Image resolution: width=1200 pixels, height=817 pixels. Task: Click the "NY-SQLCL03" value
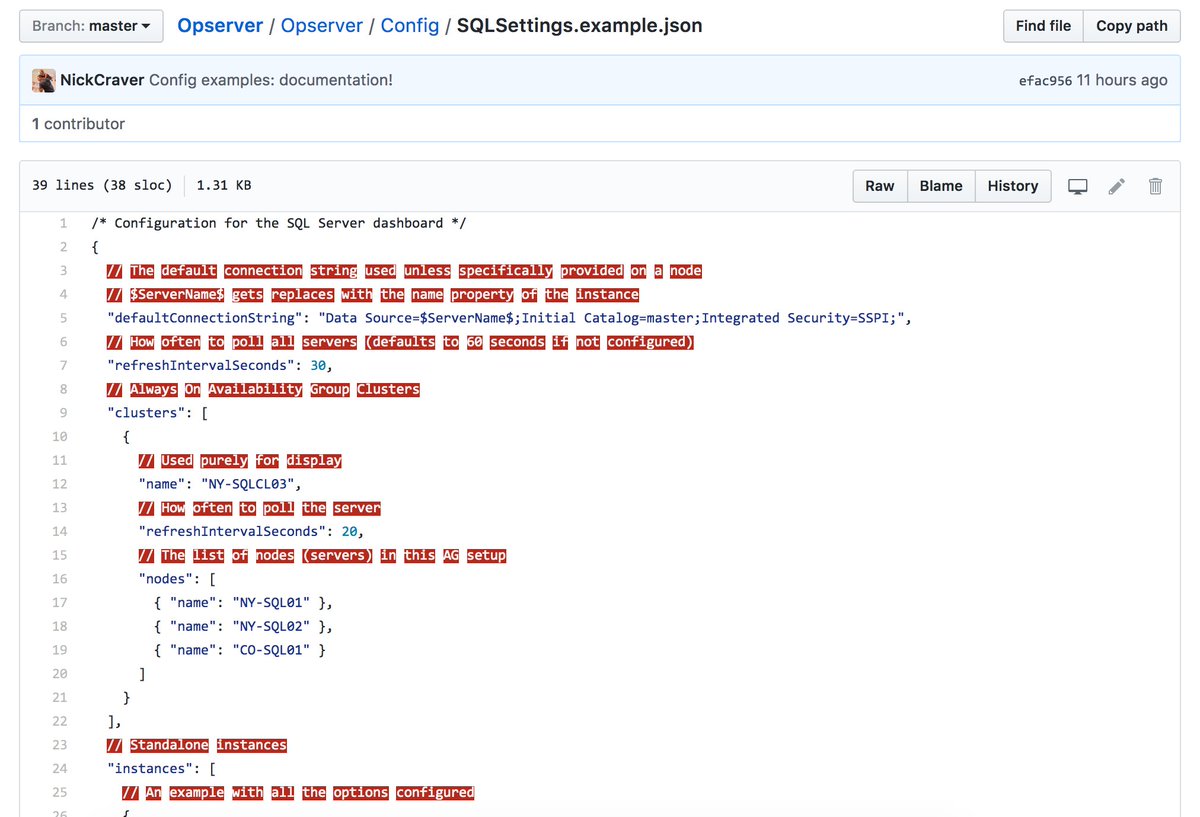[x=248, y=484]
